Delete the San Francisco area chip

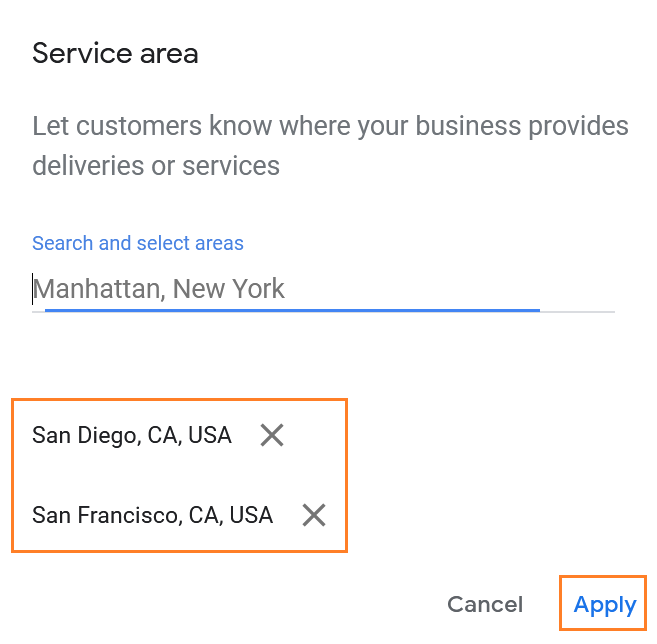tap(314, 515)
